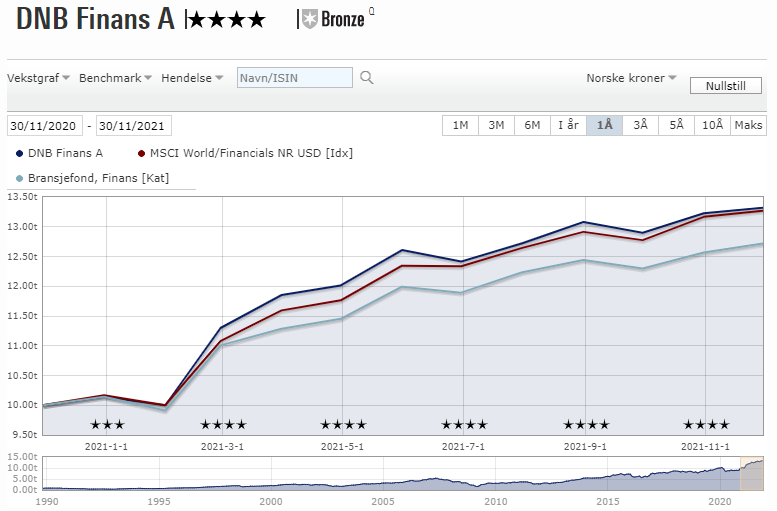Toggle the DNB Finans A legend label
This screenshot has width=777, height=511.
pos(65,153)
